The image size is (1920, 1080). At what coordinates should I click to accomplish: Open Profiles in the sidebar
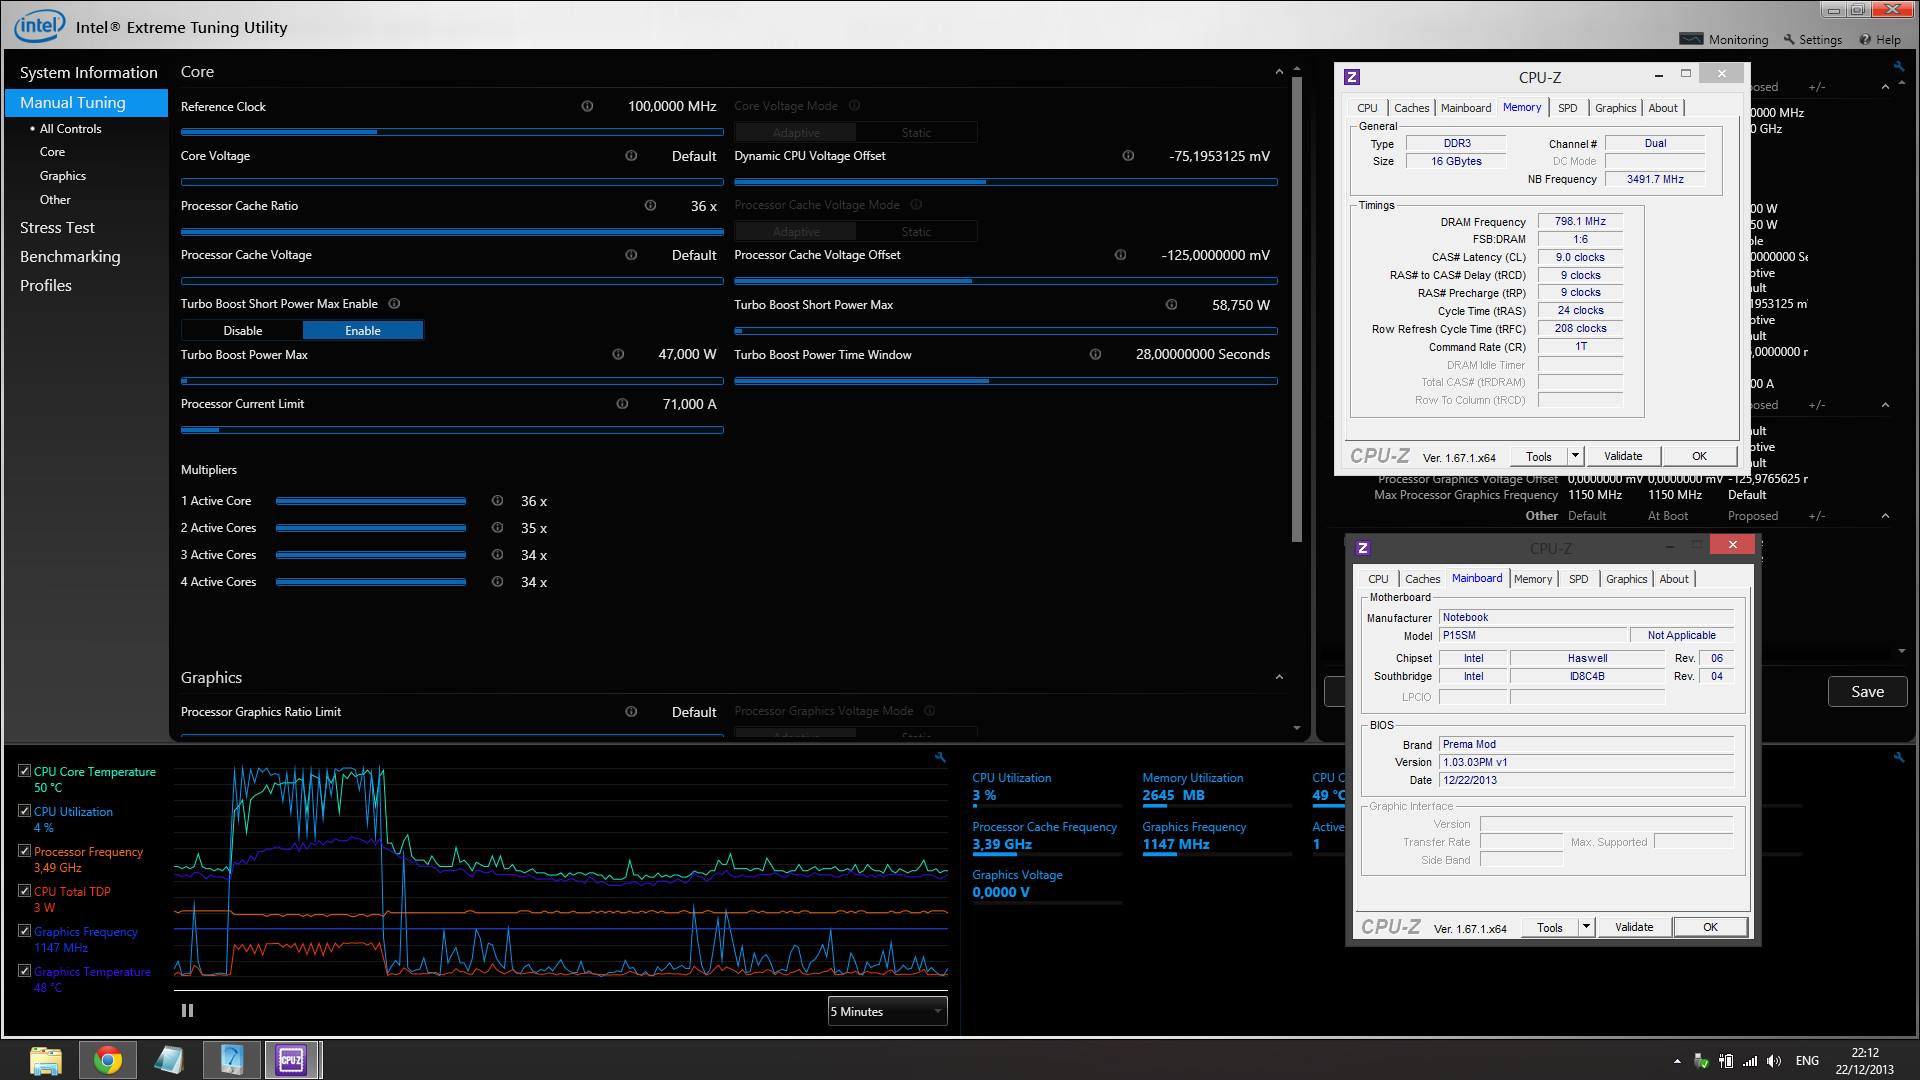click(46, 286)
